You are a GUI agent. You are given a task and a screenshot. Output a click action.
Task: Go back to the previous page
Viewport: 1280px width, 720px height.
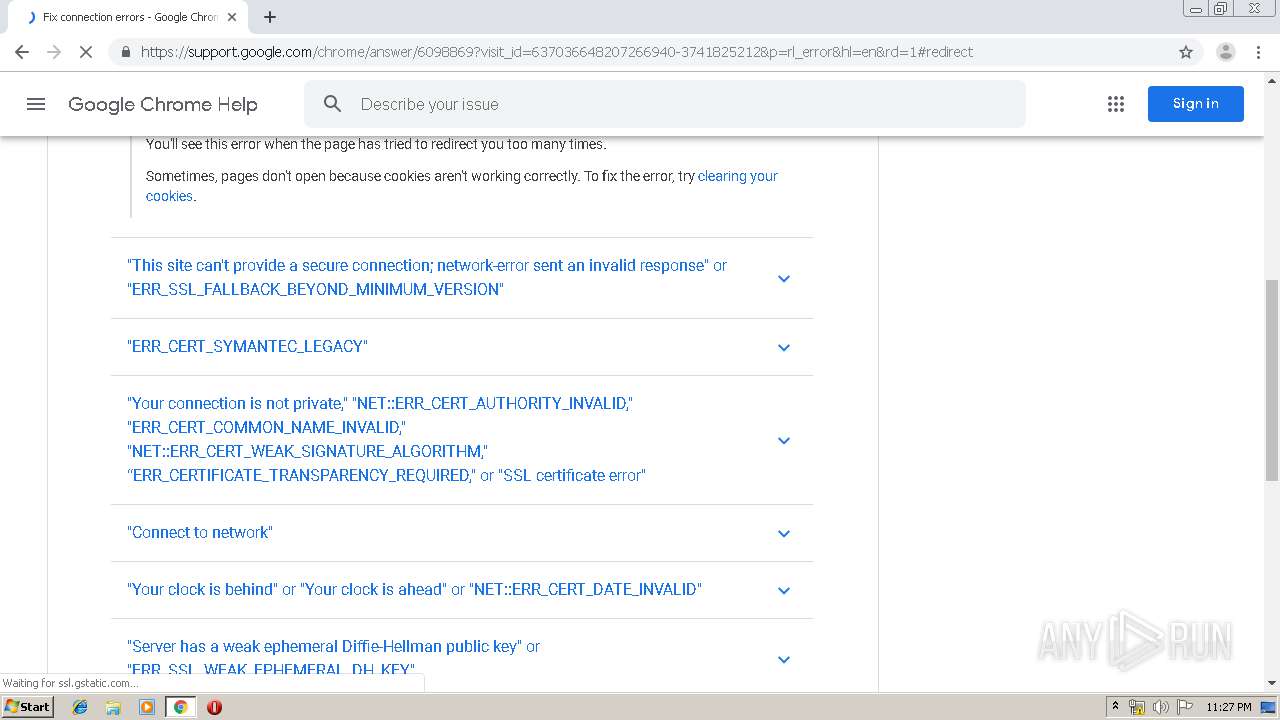click(x=22, y=52)
